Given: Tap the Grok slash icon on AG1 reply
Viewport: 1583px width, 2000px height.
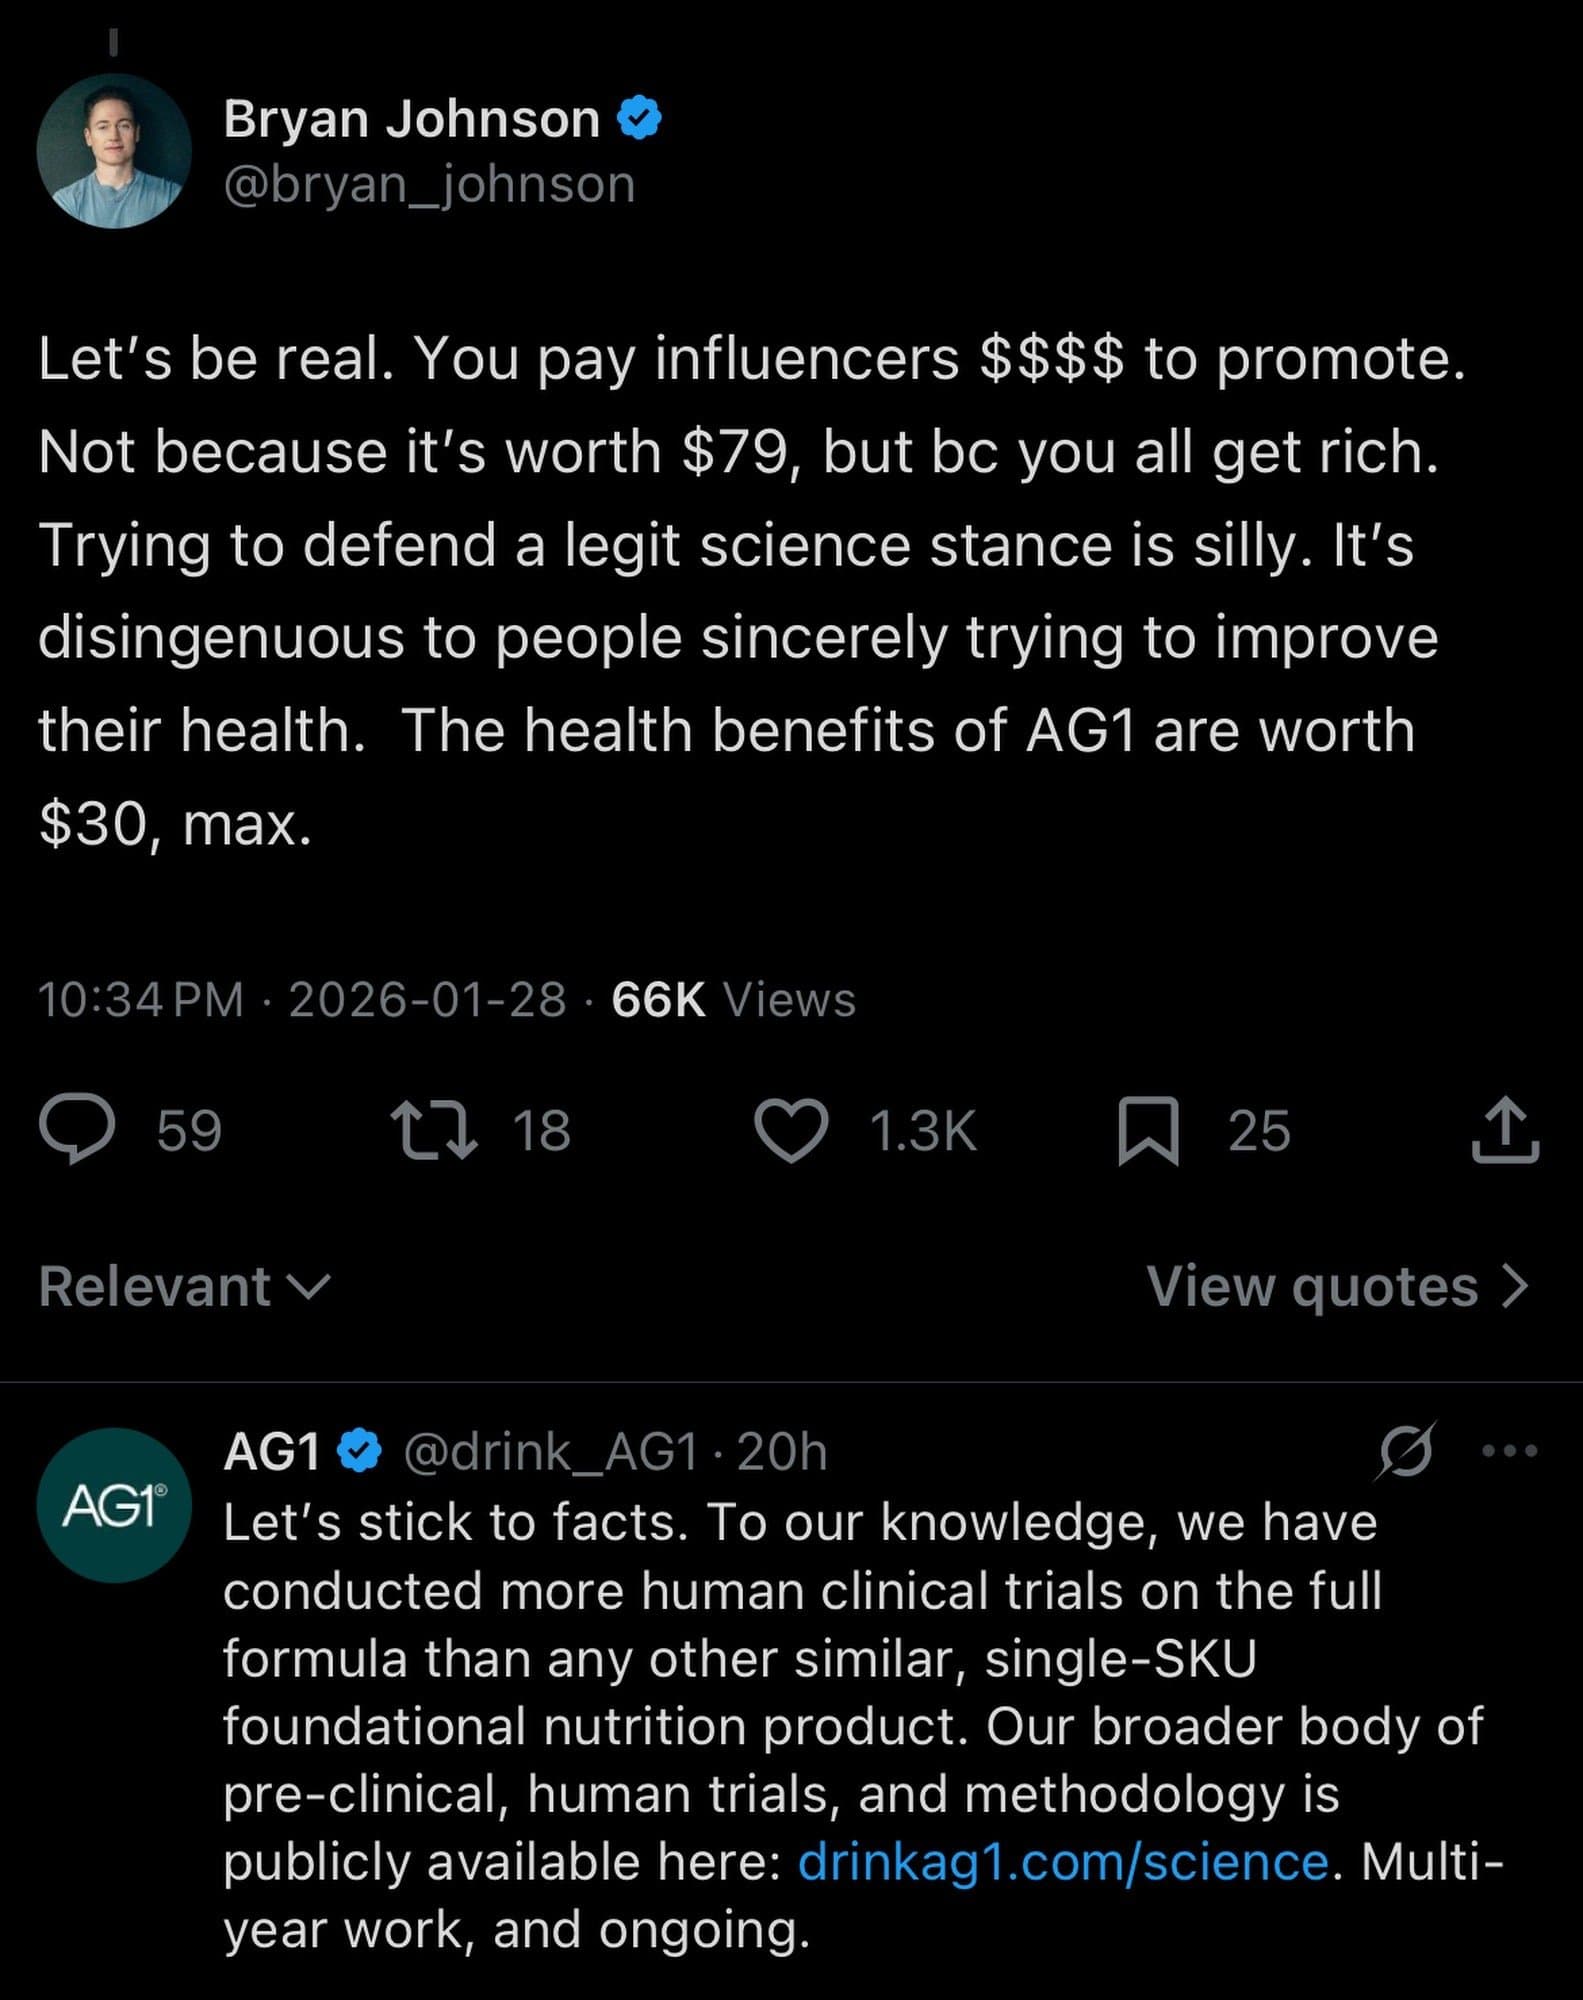Looking at the screenshot, I should click(x=1406, y=1450).
